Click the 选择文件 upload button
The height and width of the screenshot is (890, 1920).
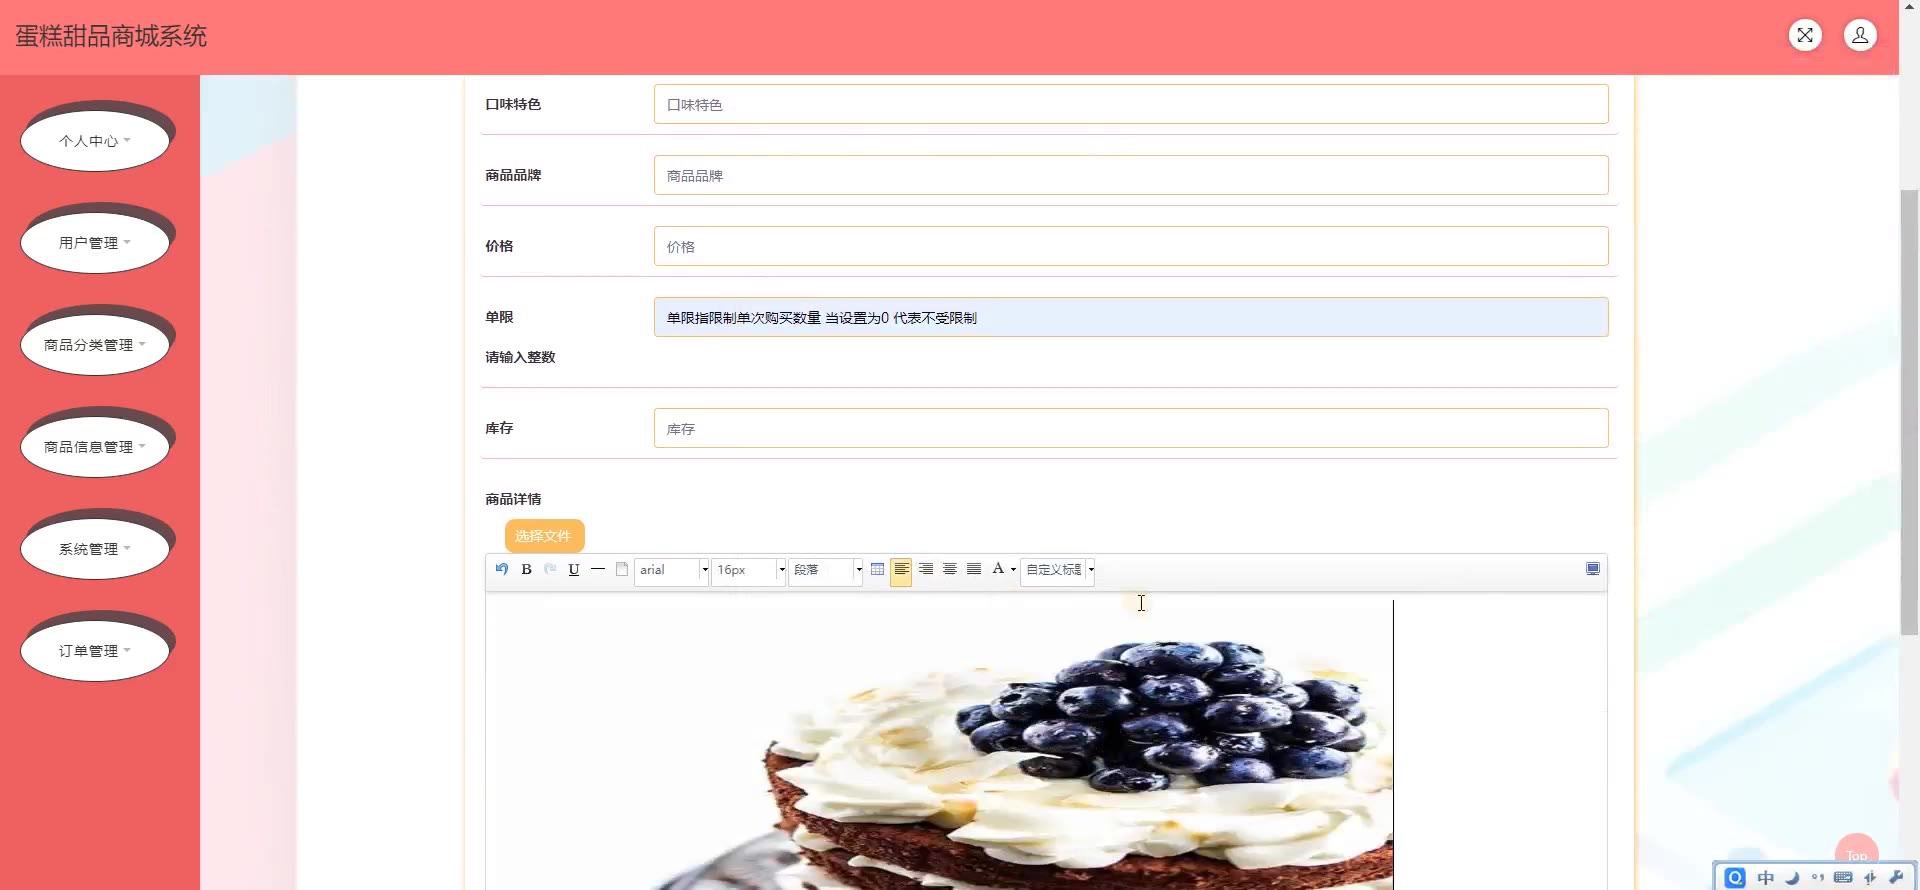click(x=544, y=536)
